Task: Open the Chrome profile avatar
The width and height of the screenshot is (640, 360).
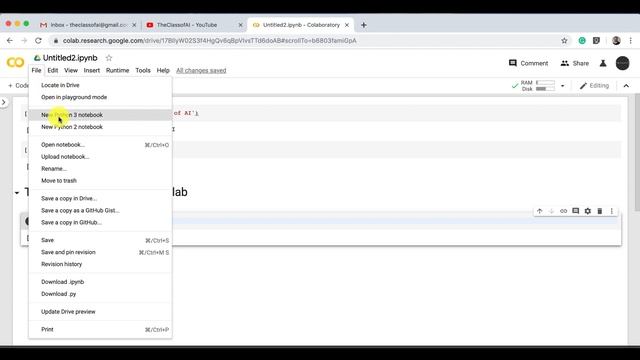Action: [x=616, y=40]
